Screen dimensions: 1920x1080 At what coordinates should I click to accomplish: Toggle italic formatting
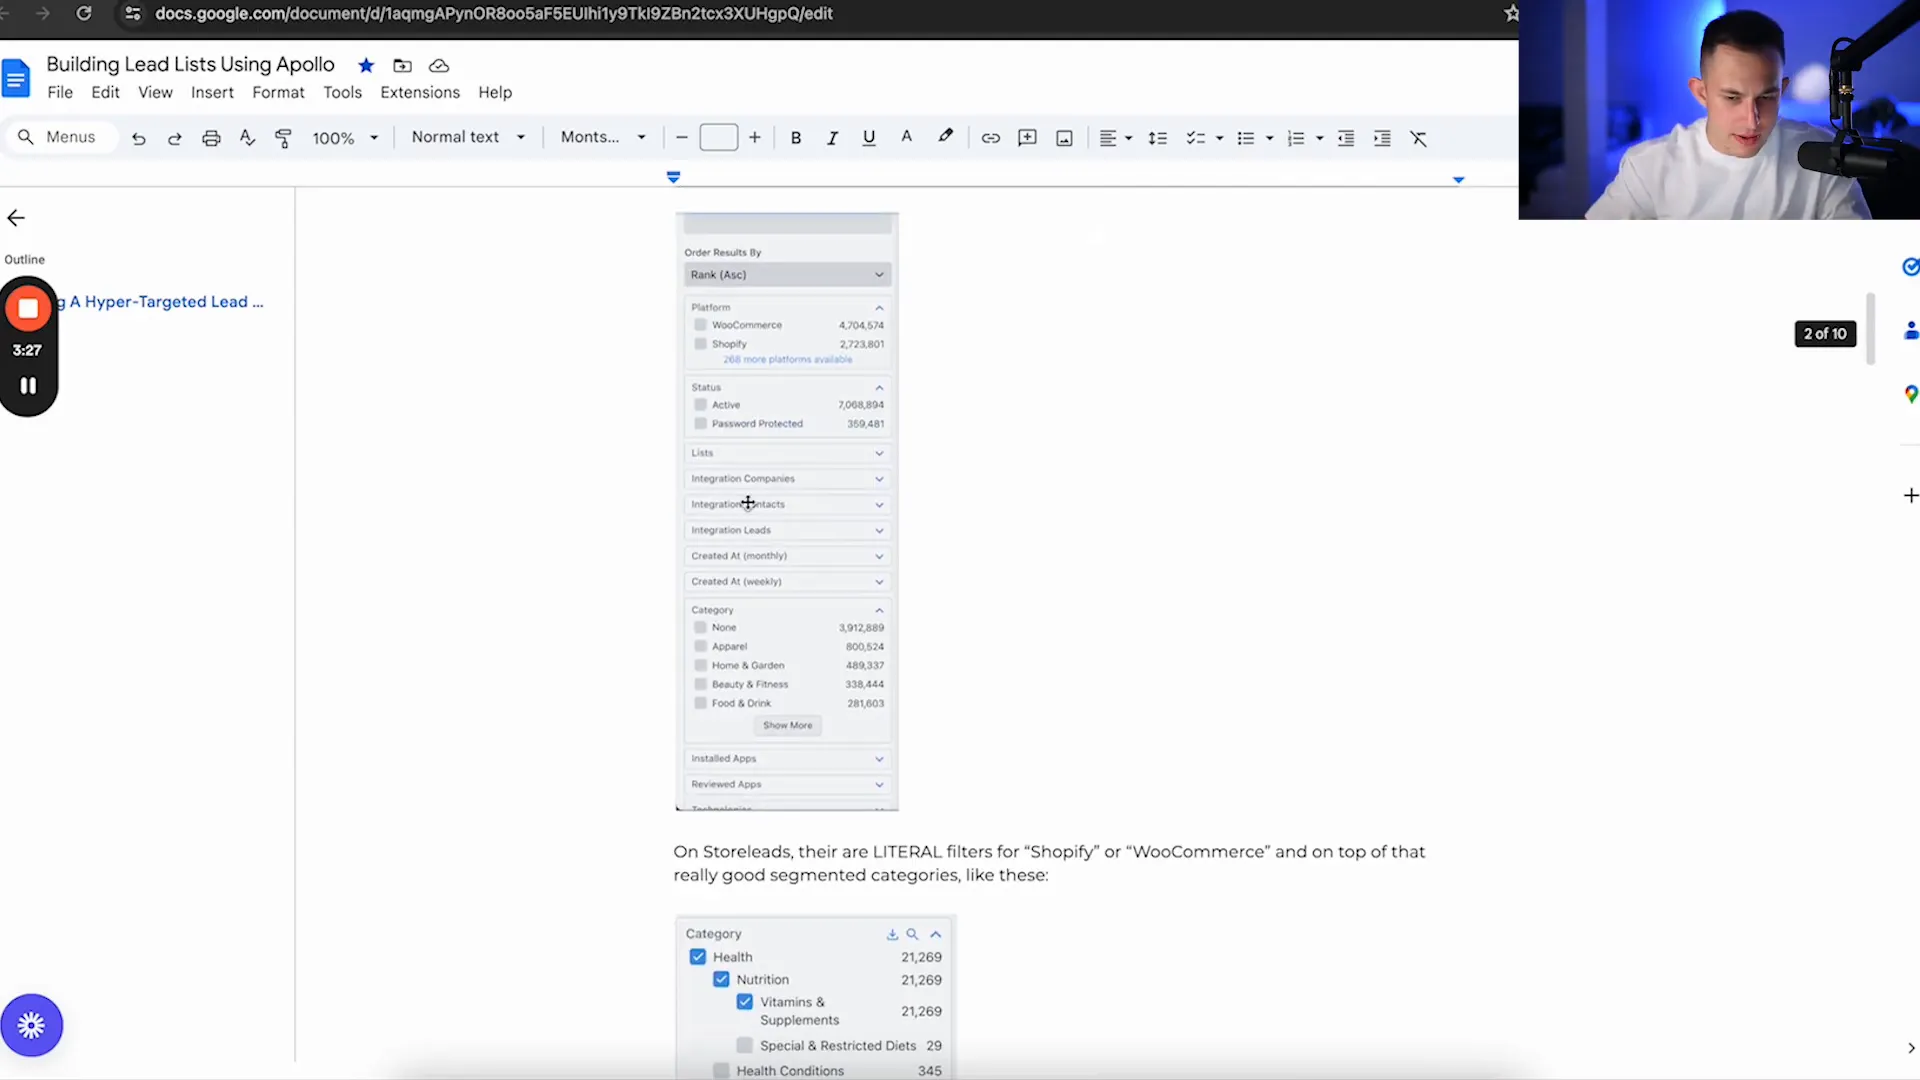pyautogui.click(x=832, y=138)
